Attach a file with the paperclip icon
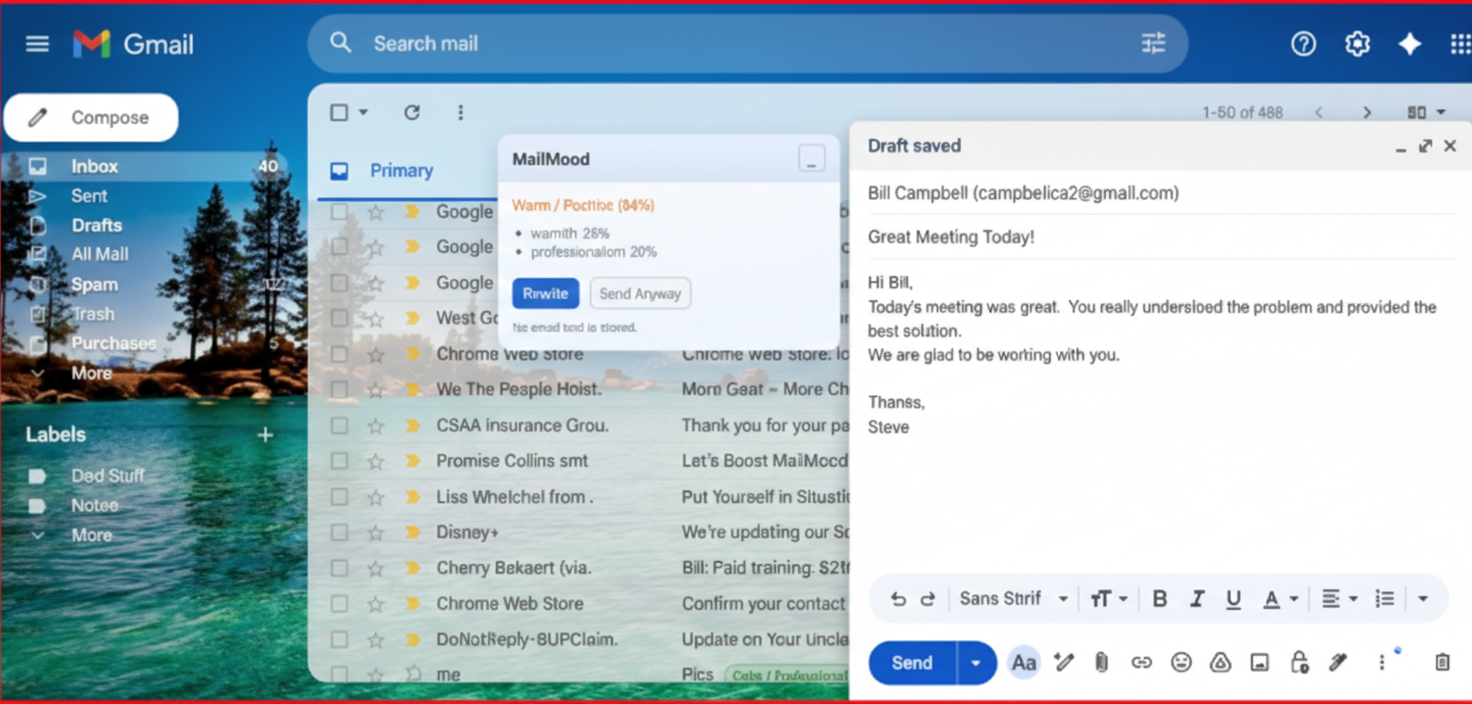 coord(1101,662)
